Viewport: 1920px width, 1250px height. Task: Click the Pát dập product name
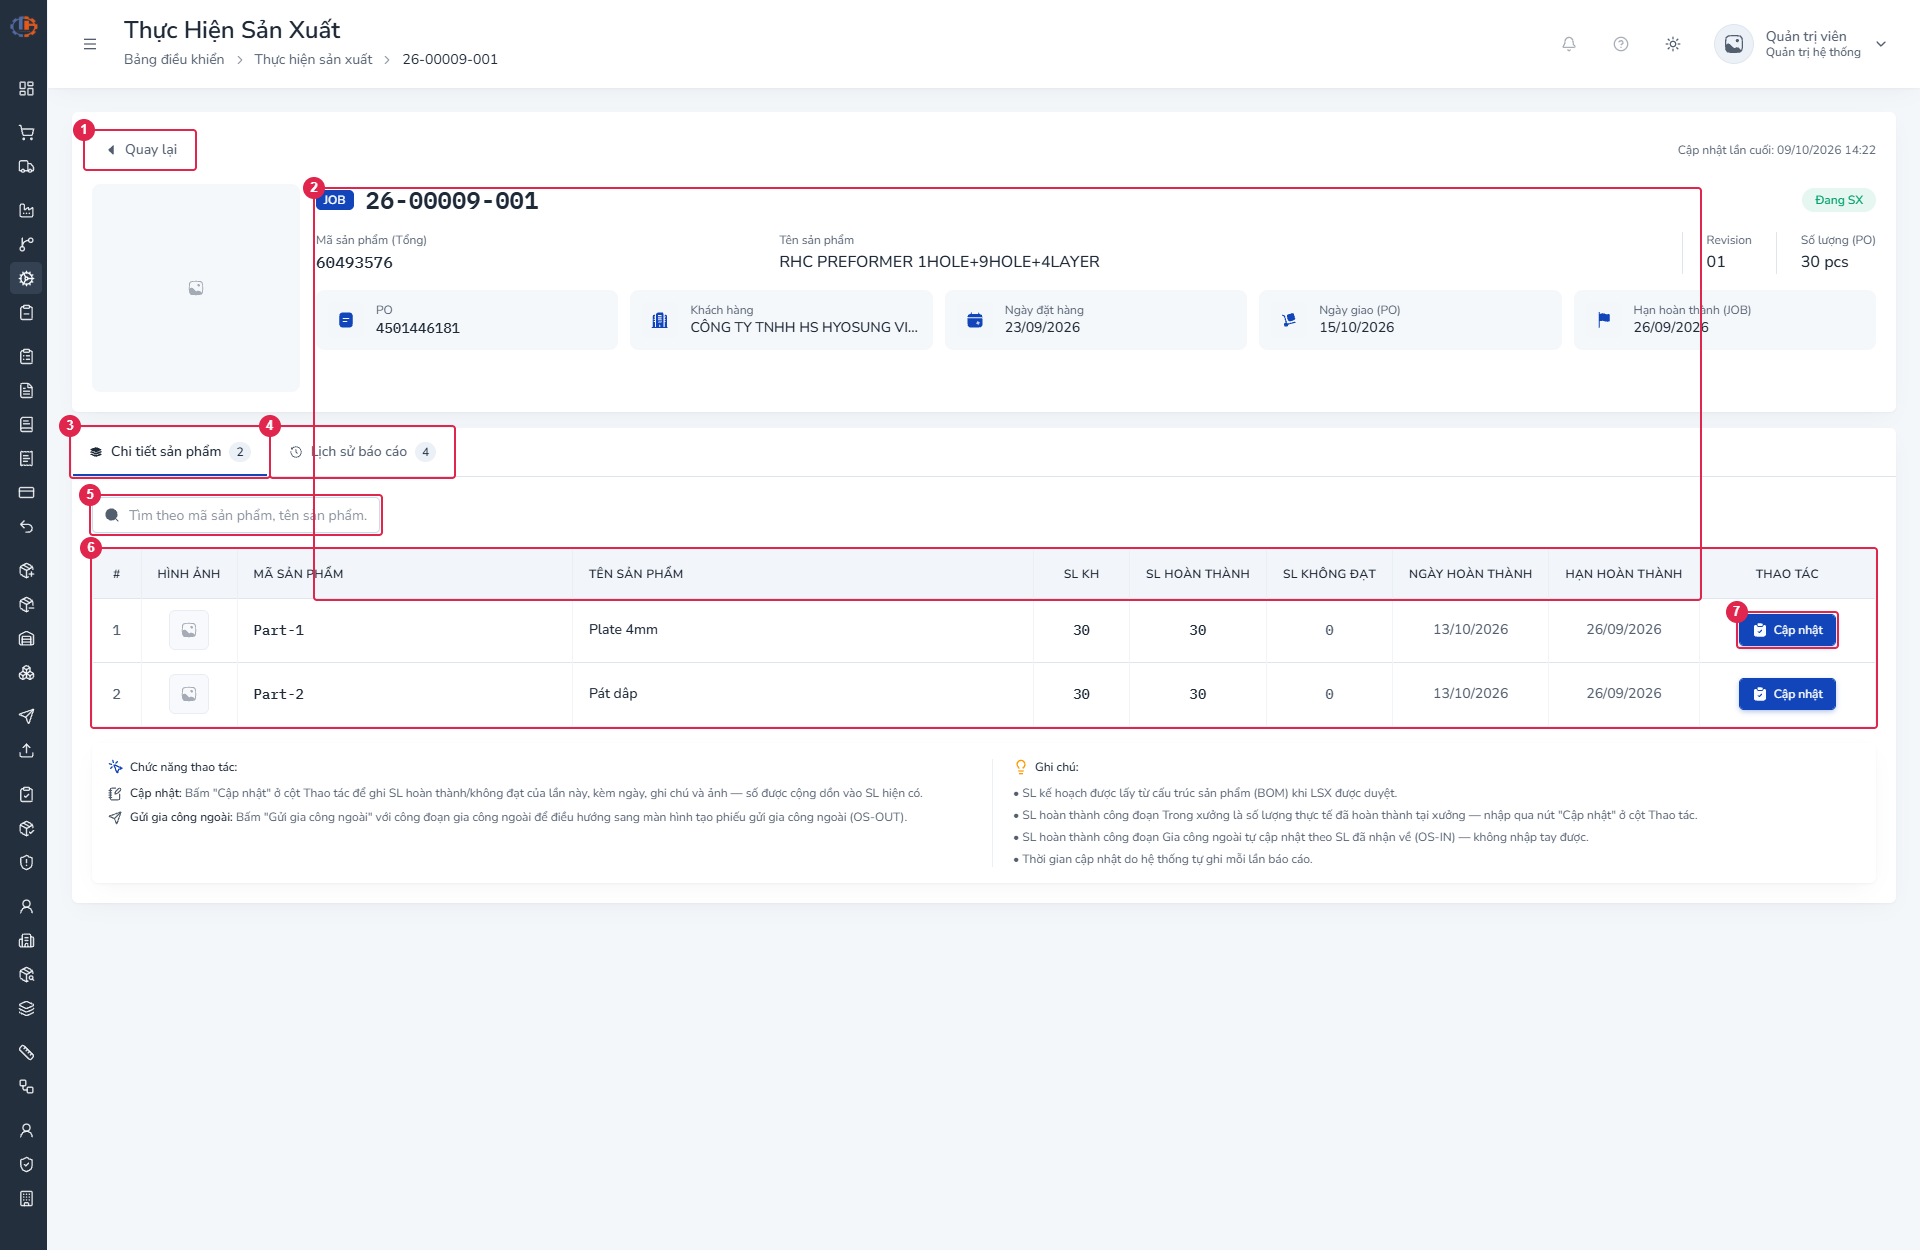[613, 694]
